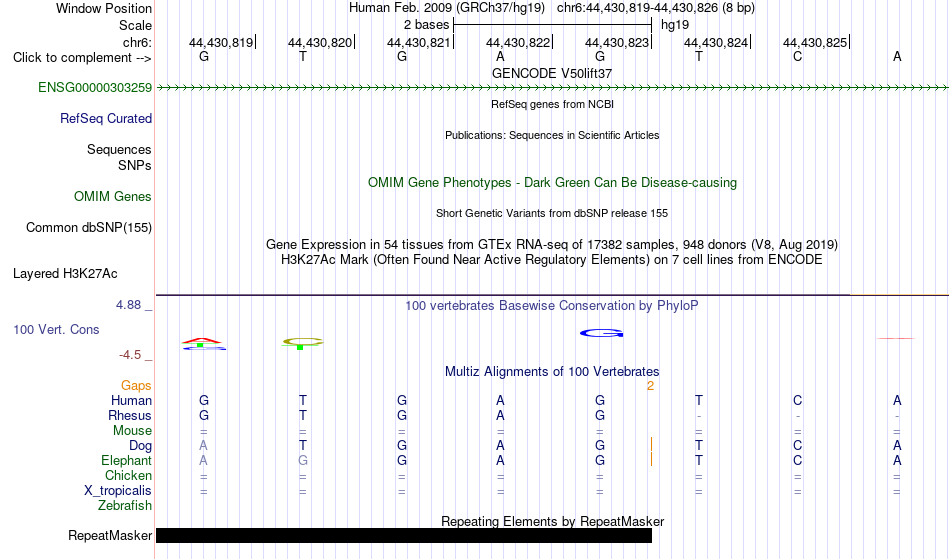Click the Window Position label

pyautogui.click(x=104, y=8)
